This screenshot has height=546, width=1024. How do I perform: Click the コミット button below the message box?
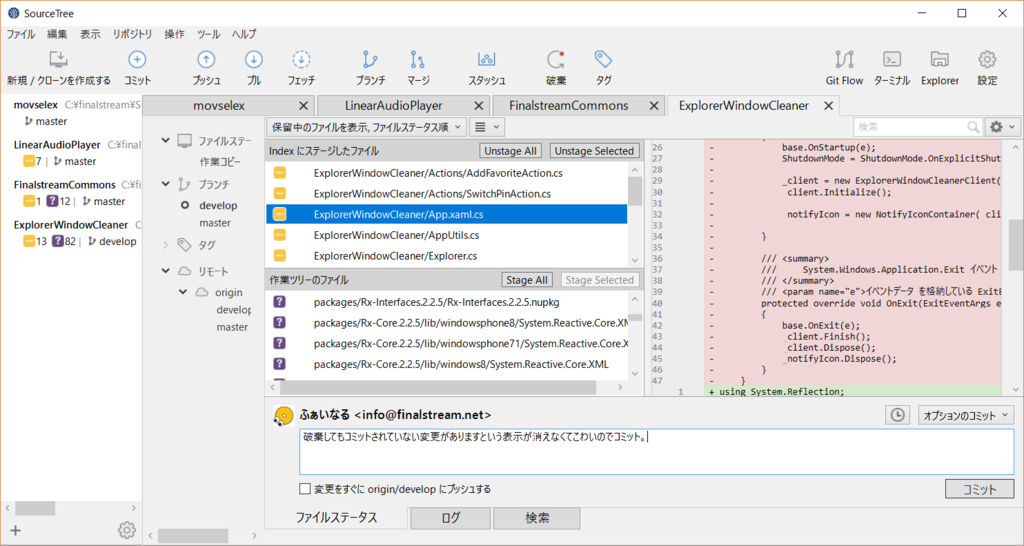(x=980, y=489)
